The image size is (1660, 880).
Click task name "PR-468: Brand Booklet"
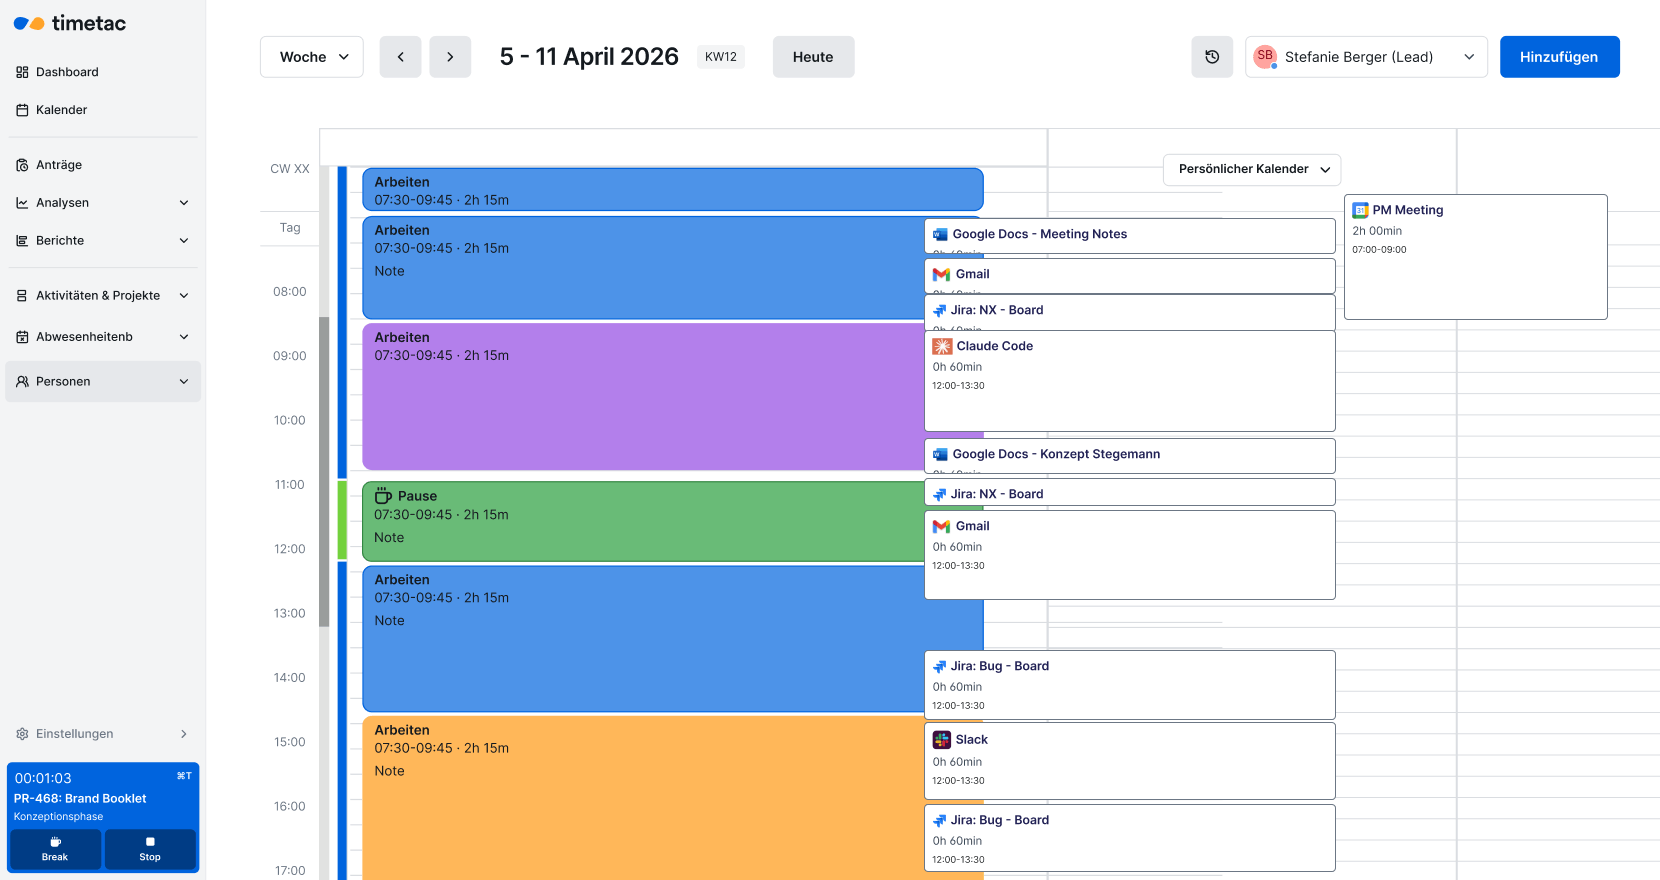coord(80,798)
